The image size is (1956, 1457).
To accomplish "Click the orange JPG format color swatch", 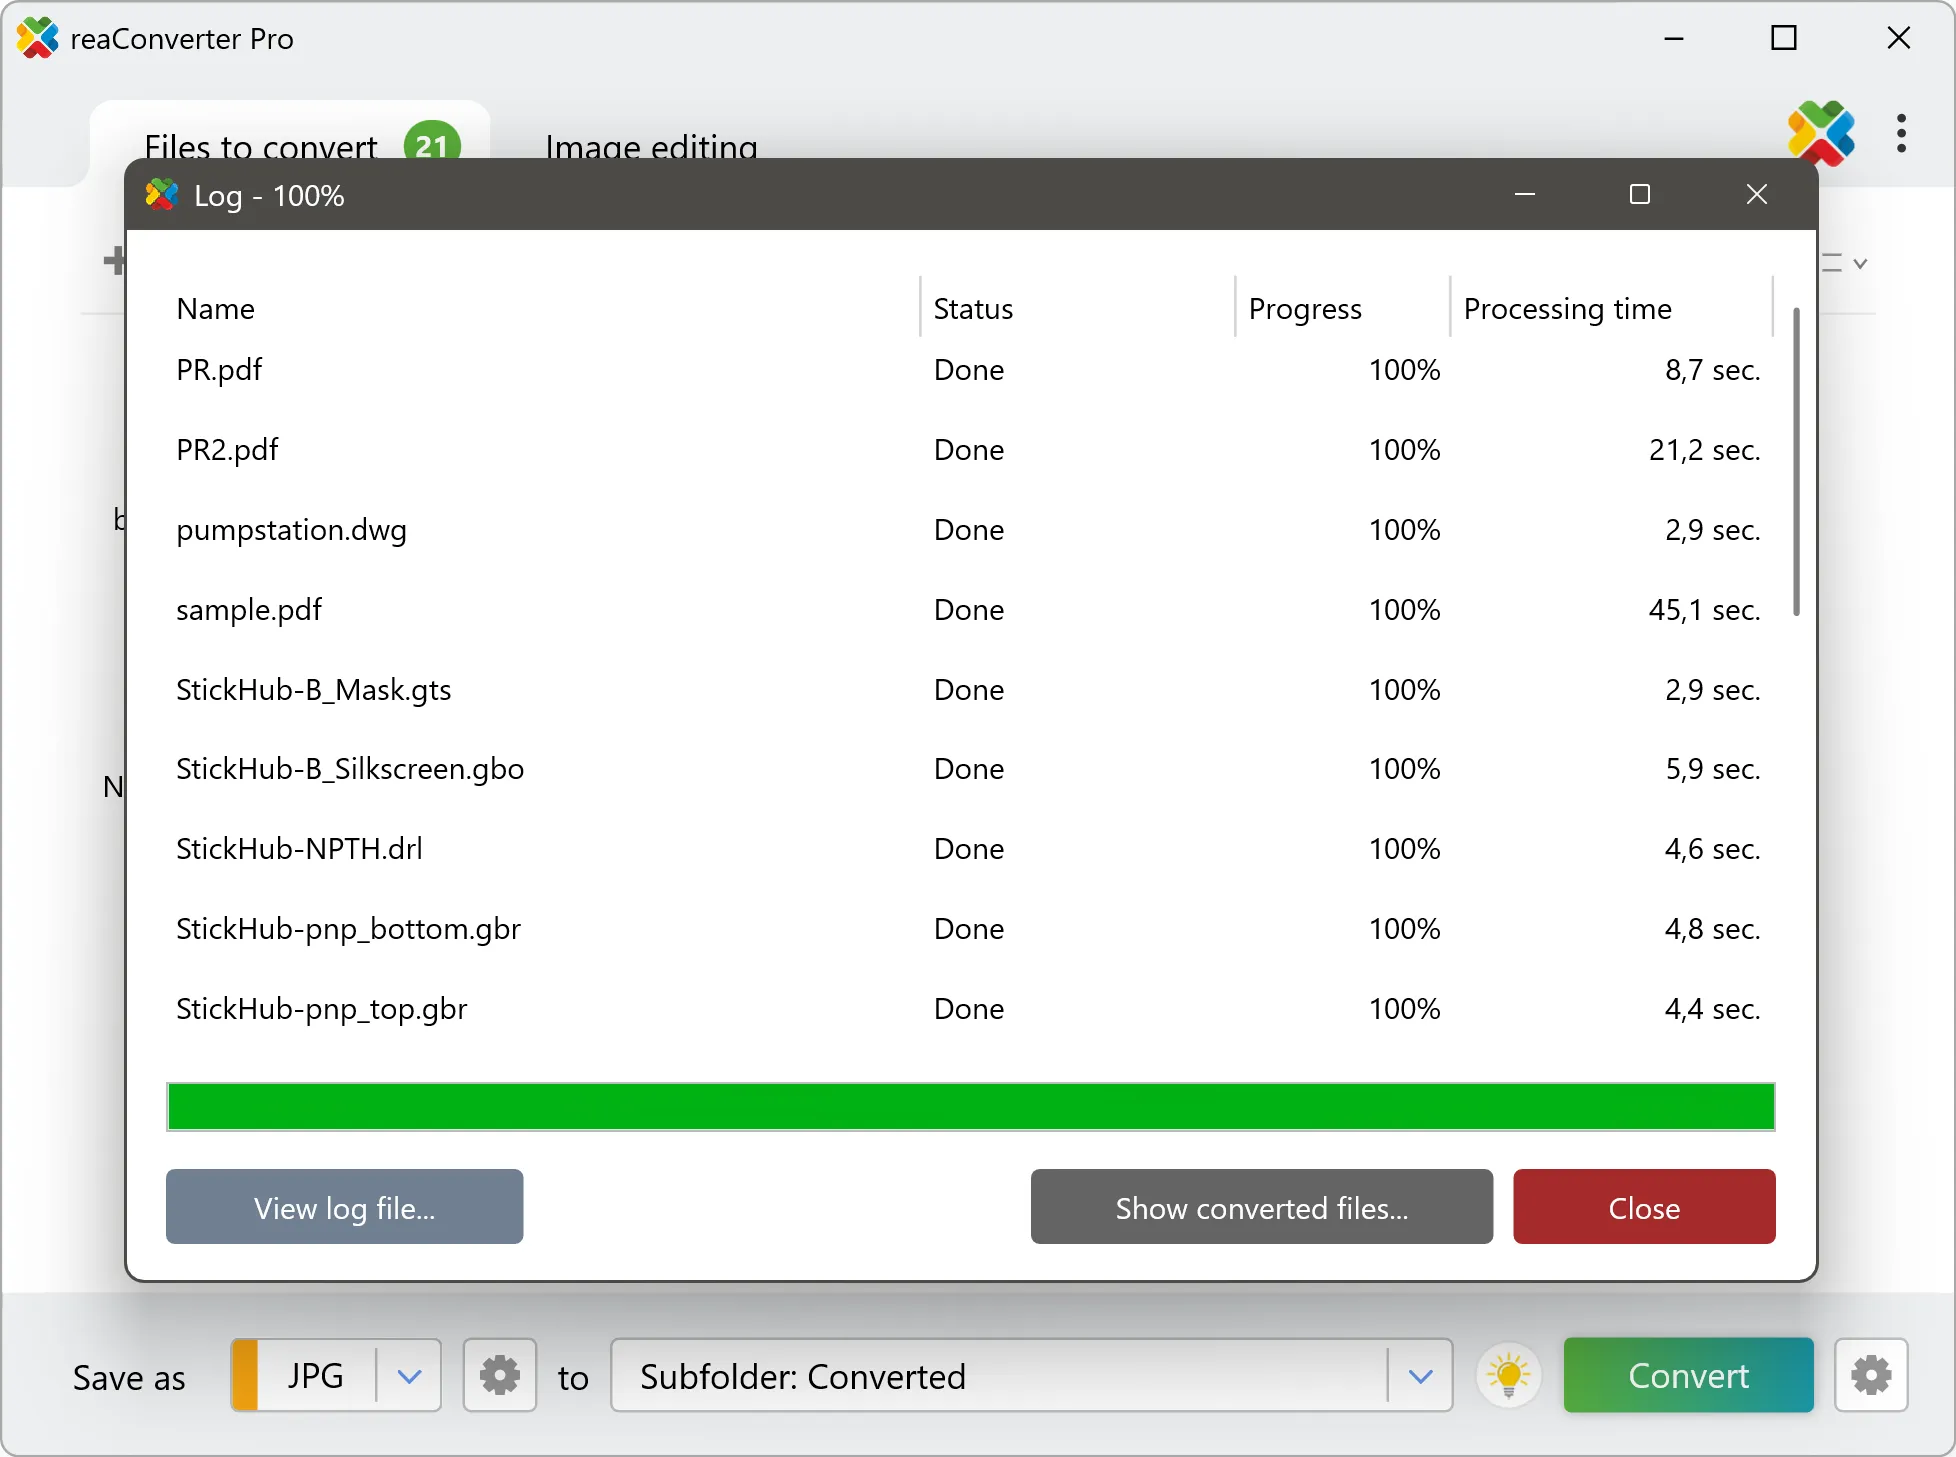I will 245,1375.
